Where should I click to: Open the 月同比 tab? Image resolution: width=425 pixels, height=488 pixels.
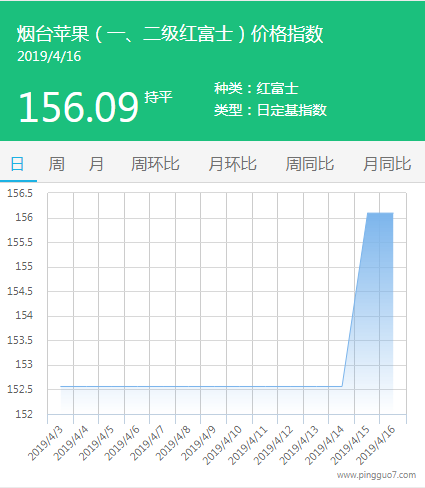click(387, 164)
